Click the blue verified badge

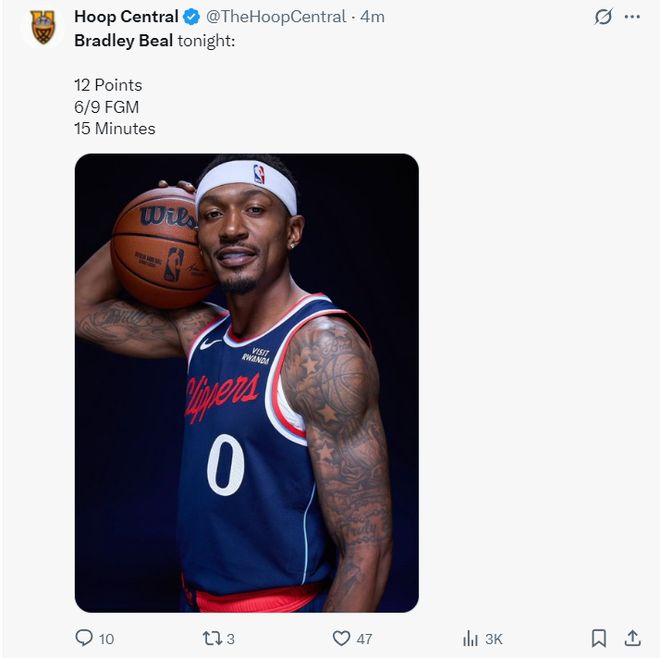tap(191, 17)
